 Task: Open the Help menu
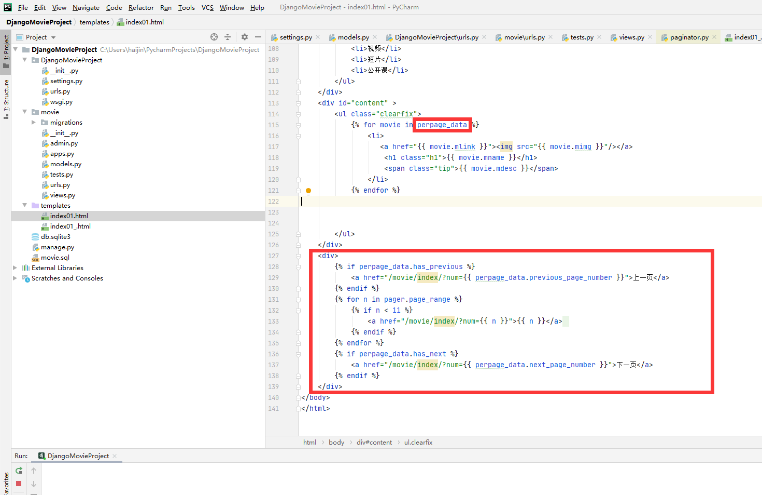[x=257, y=7]
